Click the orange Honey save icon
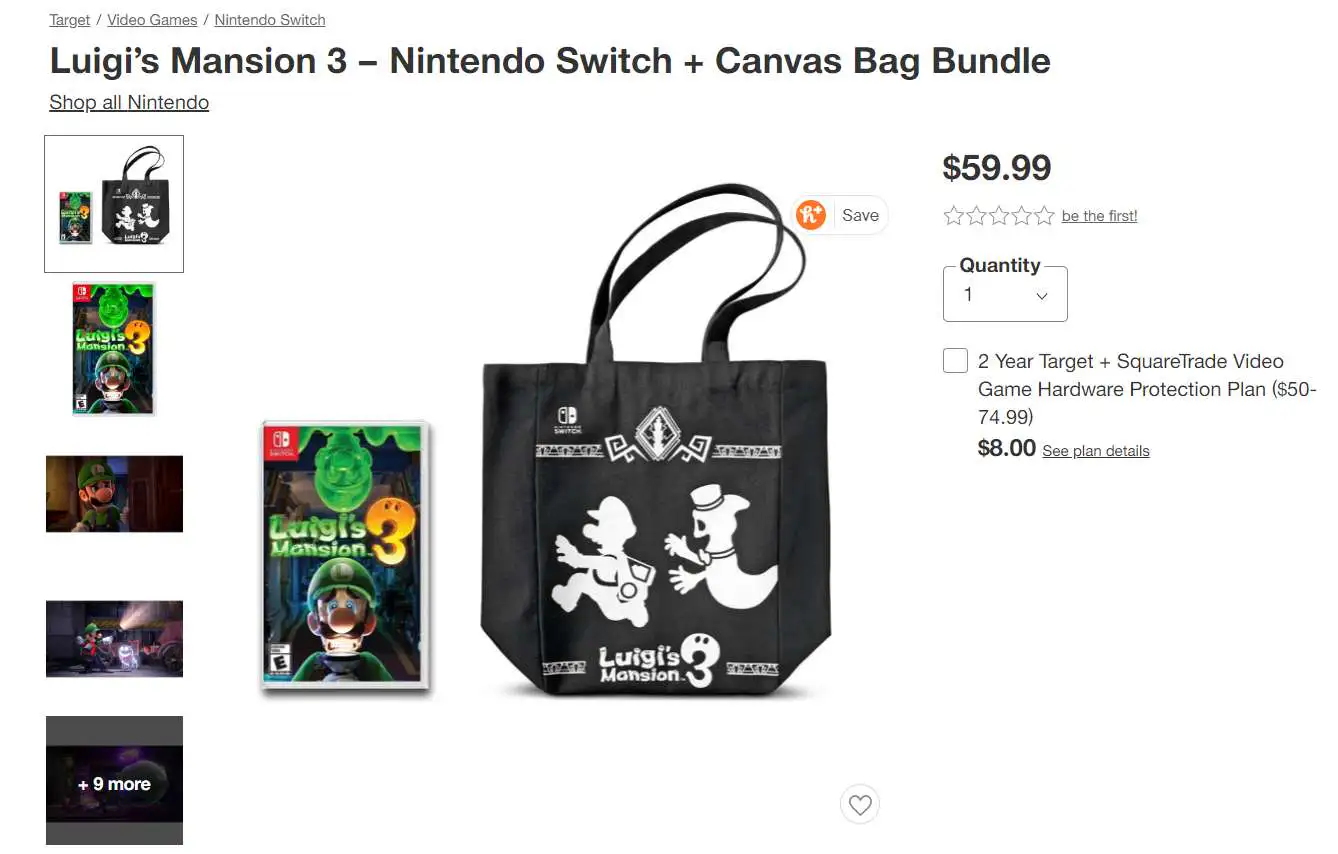Image resolution: width=1338 pixels, height=854 pixels. (x=811, y=215)
